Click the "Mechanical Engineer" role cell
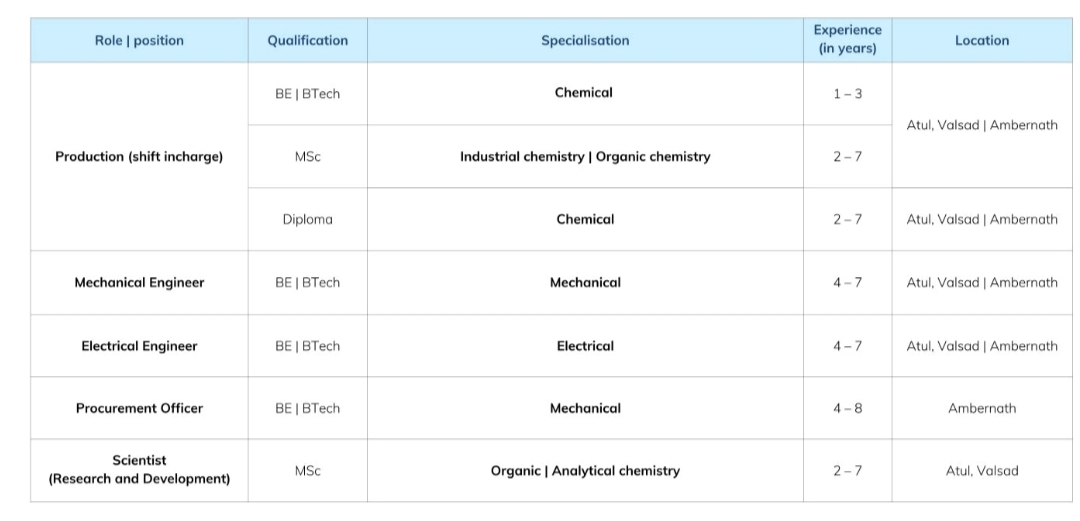The image size is (1080, 521). tap(139, 283)
